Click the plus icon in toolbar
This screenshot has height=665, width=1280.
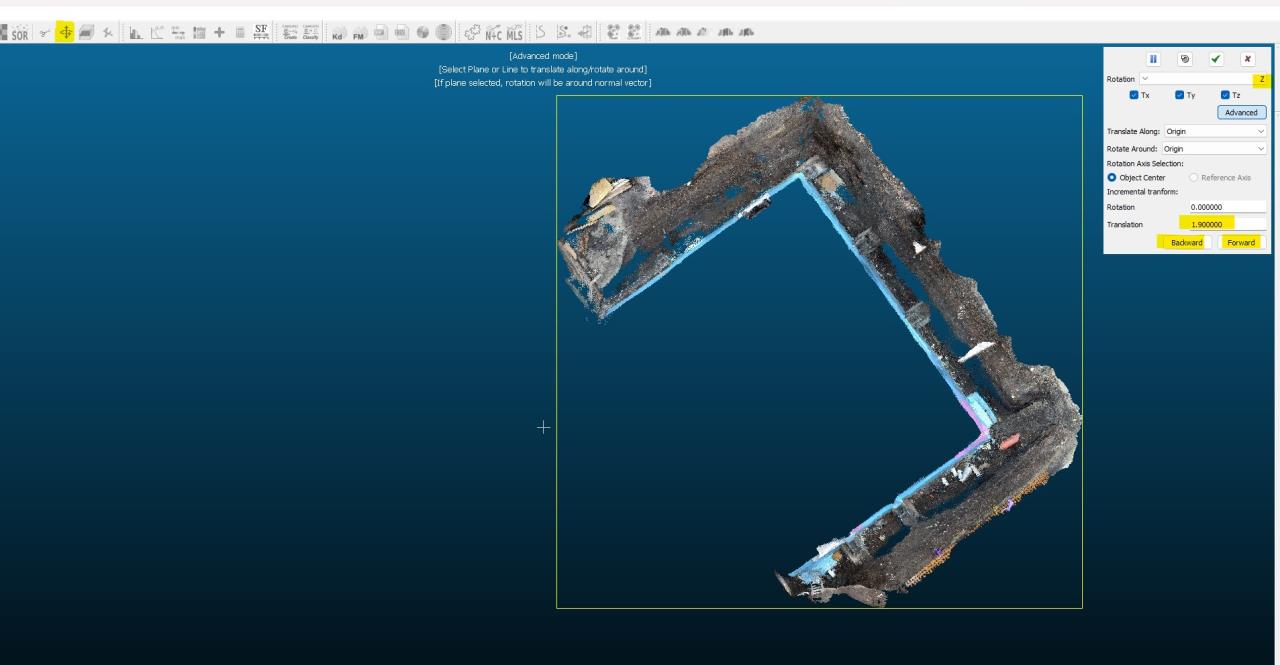pos(217,32)
